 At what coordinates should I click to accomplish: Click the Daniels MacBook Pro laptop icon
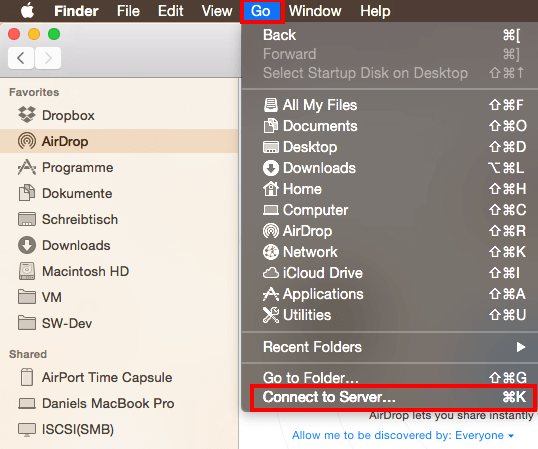[x=27, y=403]
